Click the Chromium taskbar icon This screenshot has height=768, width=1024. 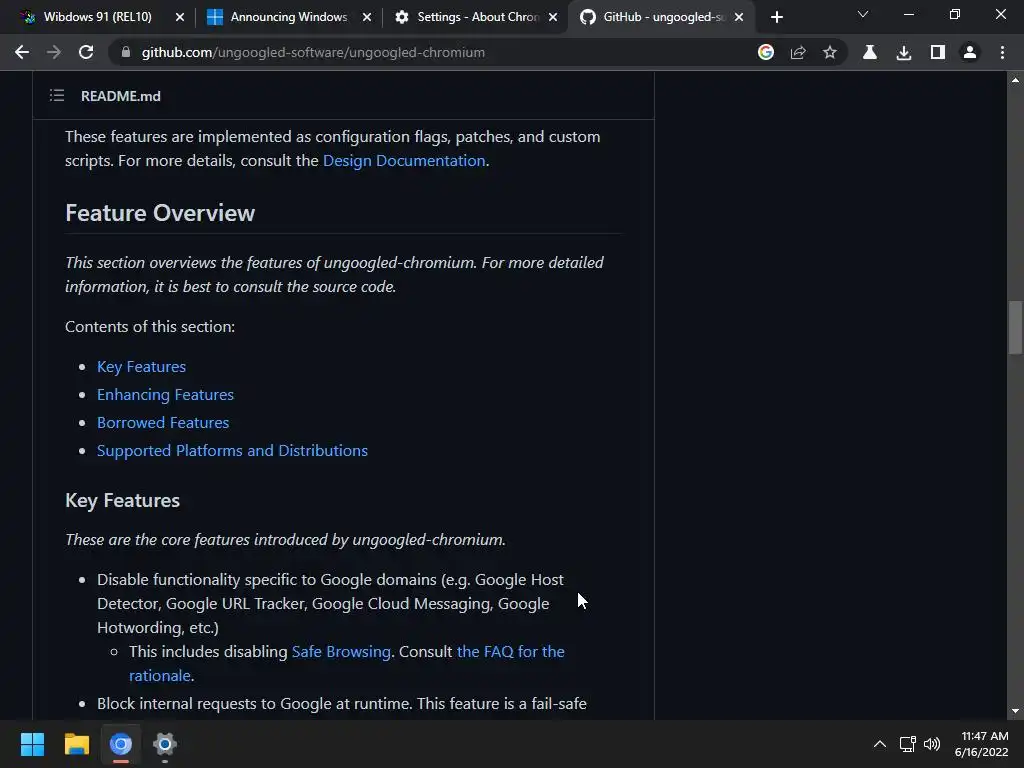(121, 744)
